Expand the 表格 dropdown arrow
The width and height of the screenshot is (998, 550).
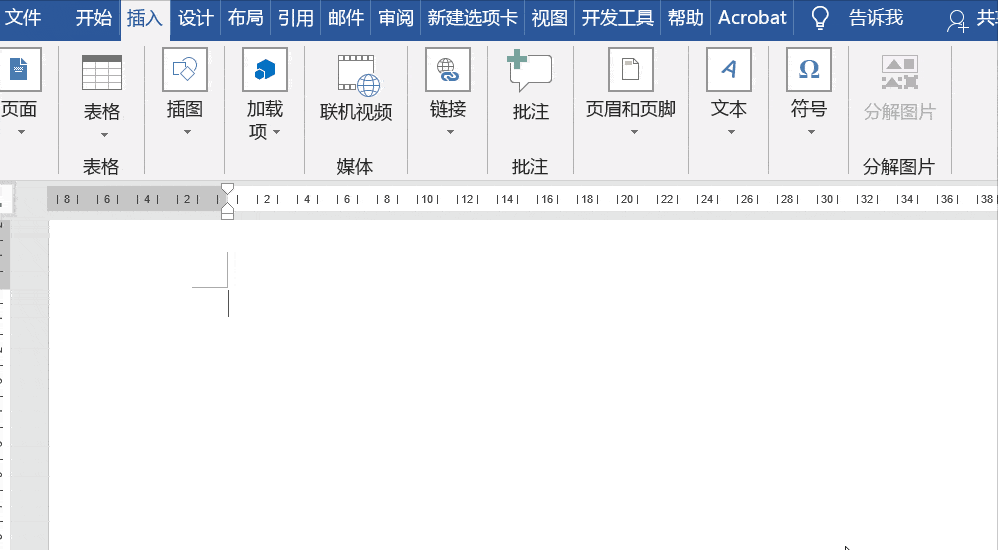click(x=104, y=135)
